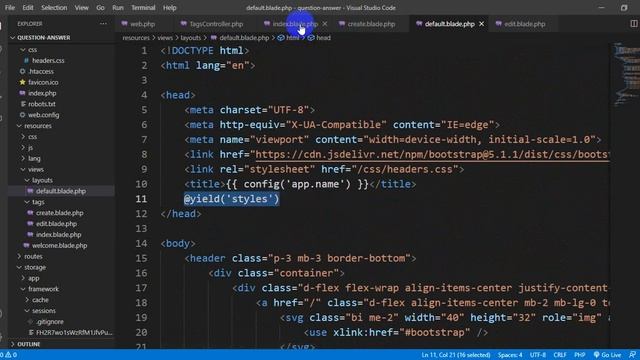Switch to the create.blade.php tab
Screen dimensions: 640x360
371,24
